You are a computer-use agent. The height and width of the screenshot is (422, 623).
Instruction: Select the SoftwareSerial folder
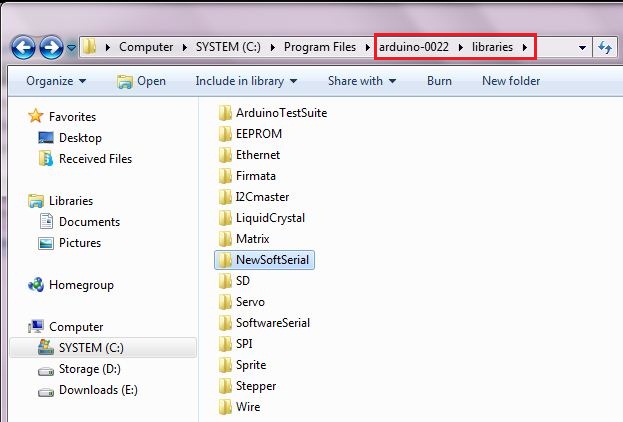point(272,323)
